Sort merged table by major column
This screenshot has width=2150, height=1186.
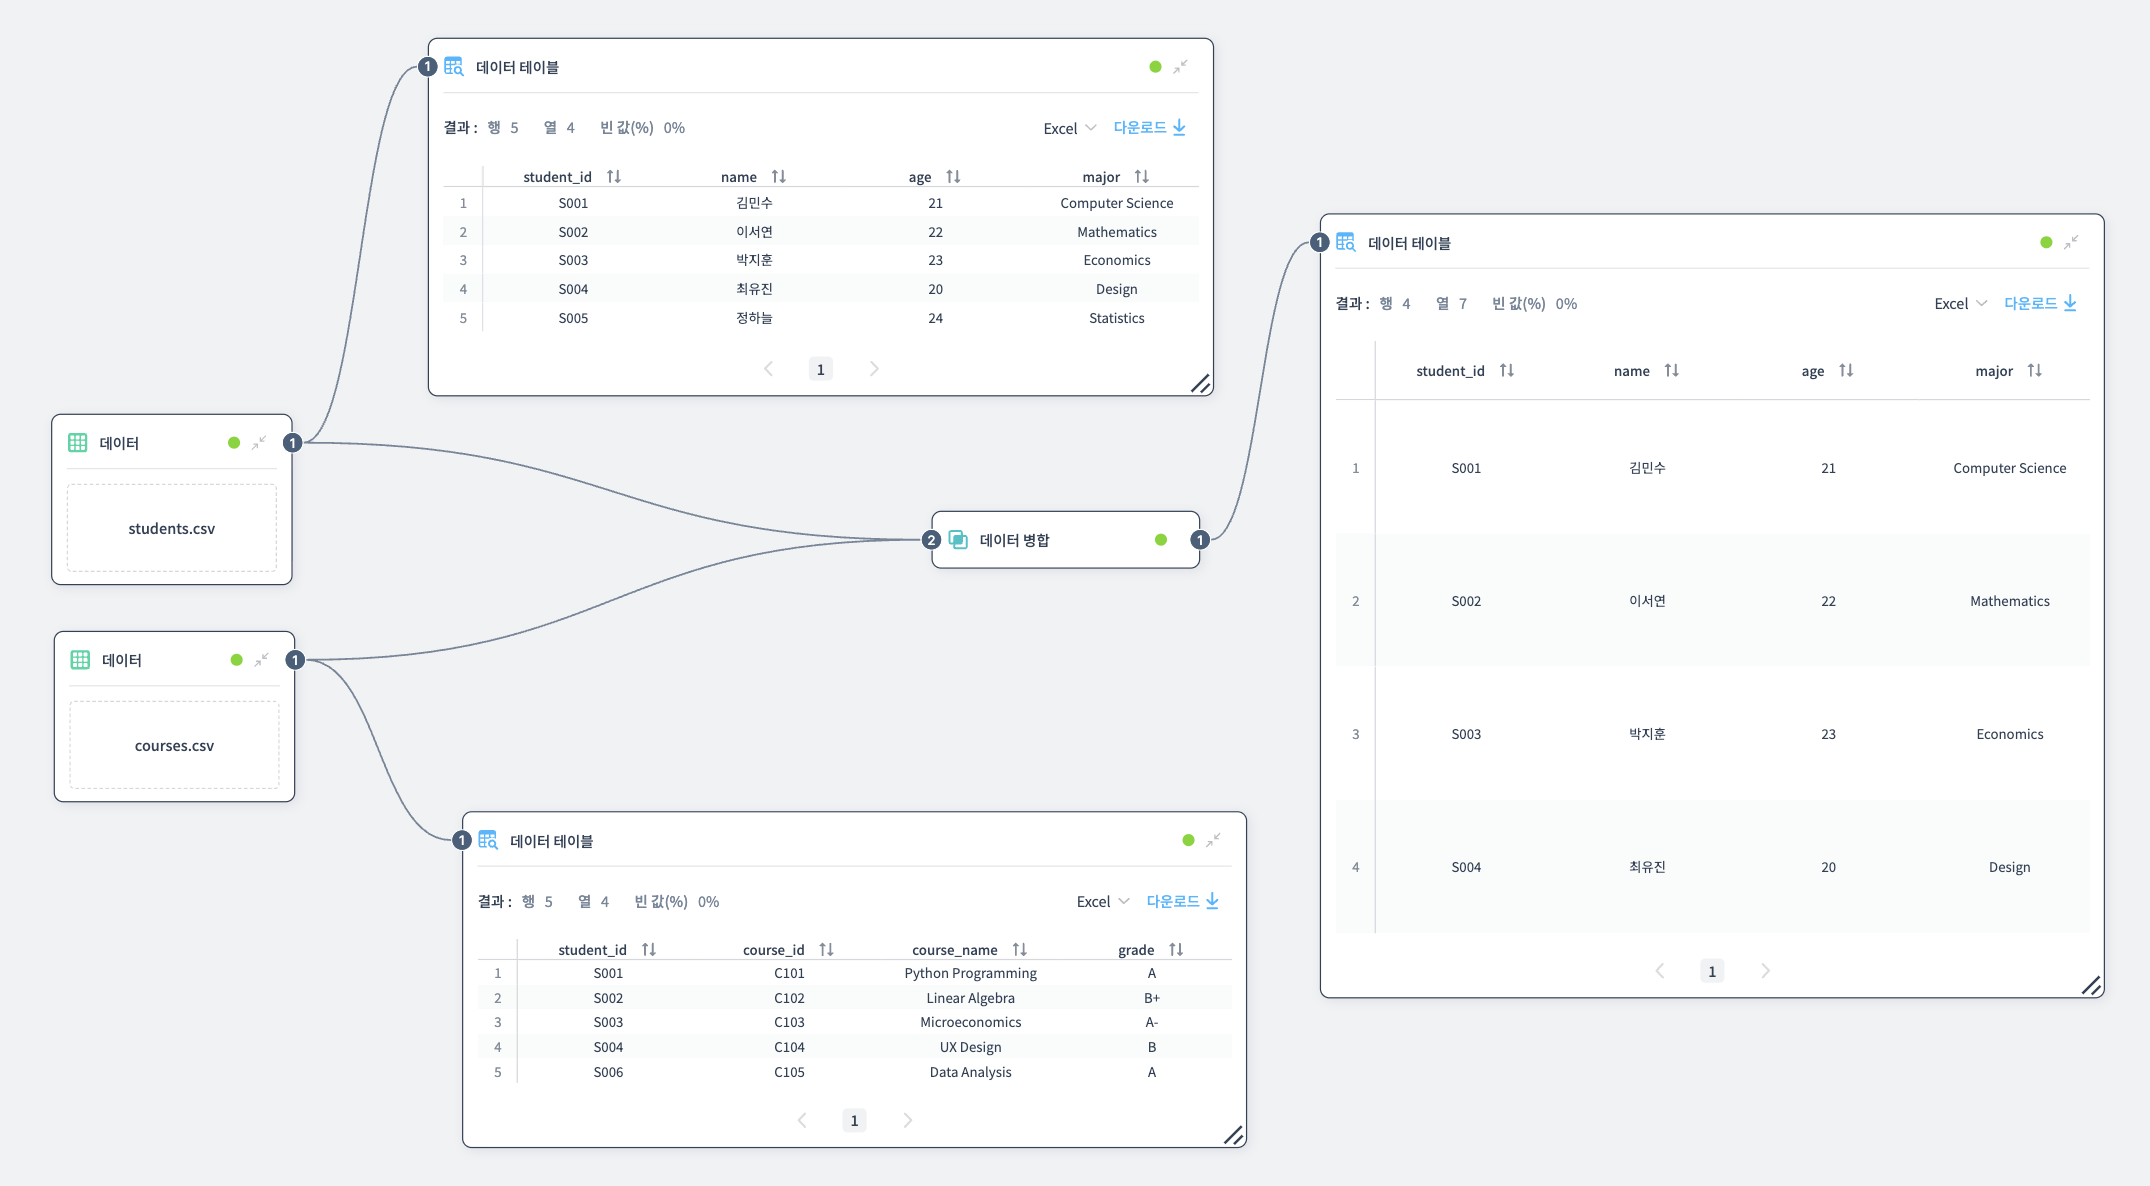coord(2034,371)
